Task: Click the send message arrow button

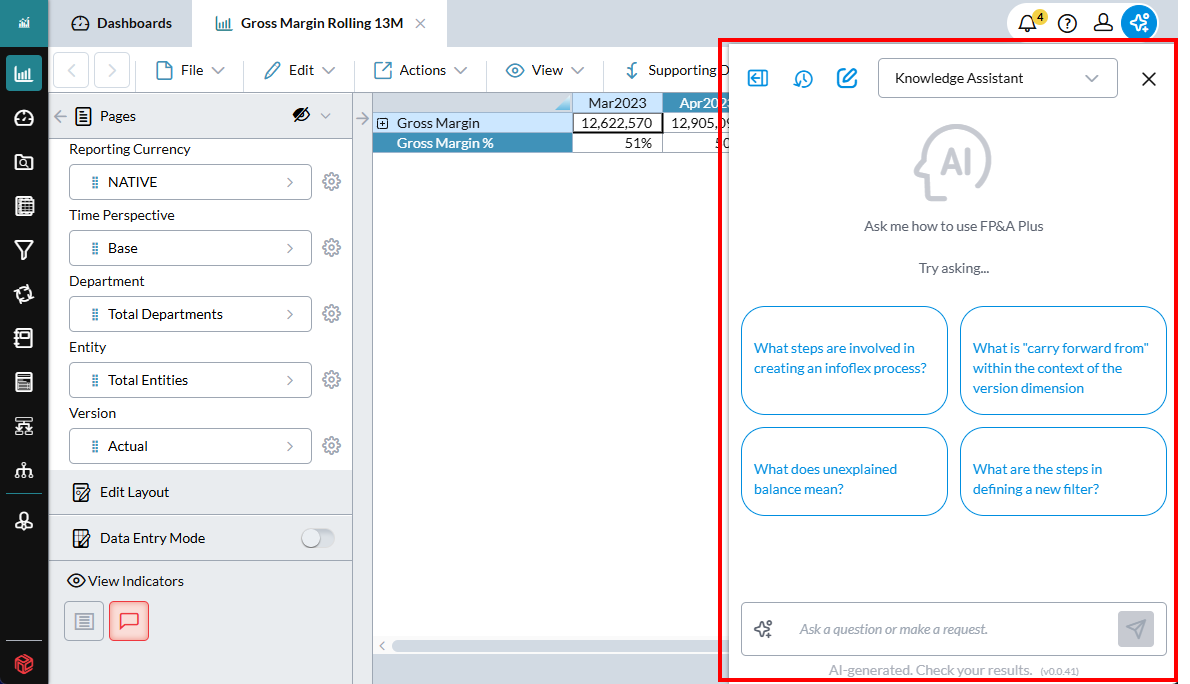Action: (x=1135, y=629)
